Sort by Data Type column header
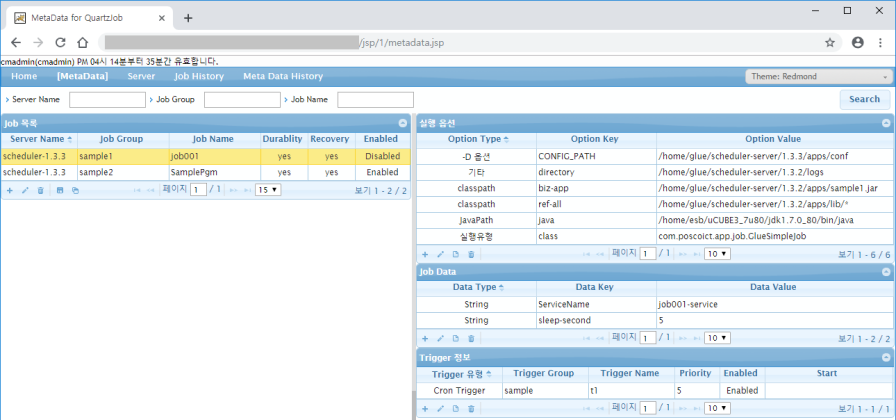Screen dimensions: 896x420 pos(477,287)
